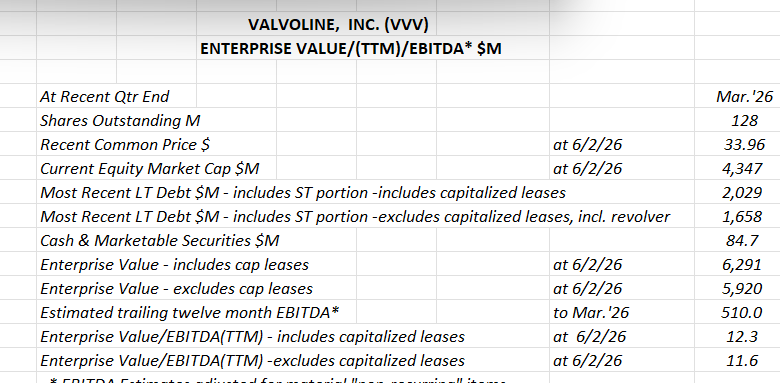Viewport: 780px width, 383px height.
Task: Select the LT debt excluding leases value 1,658
Action: pos(737,216)
